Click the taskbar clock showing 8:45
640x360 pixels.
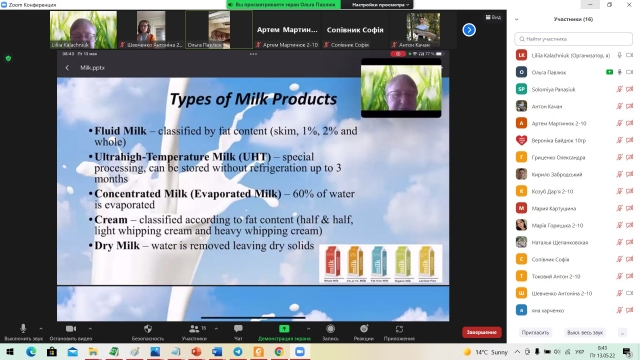tap(602, 352)
